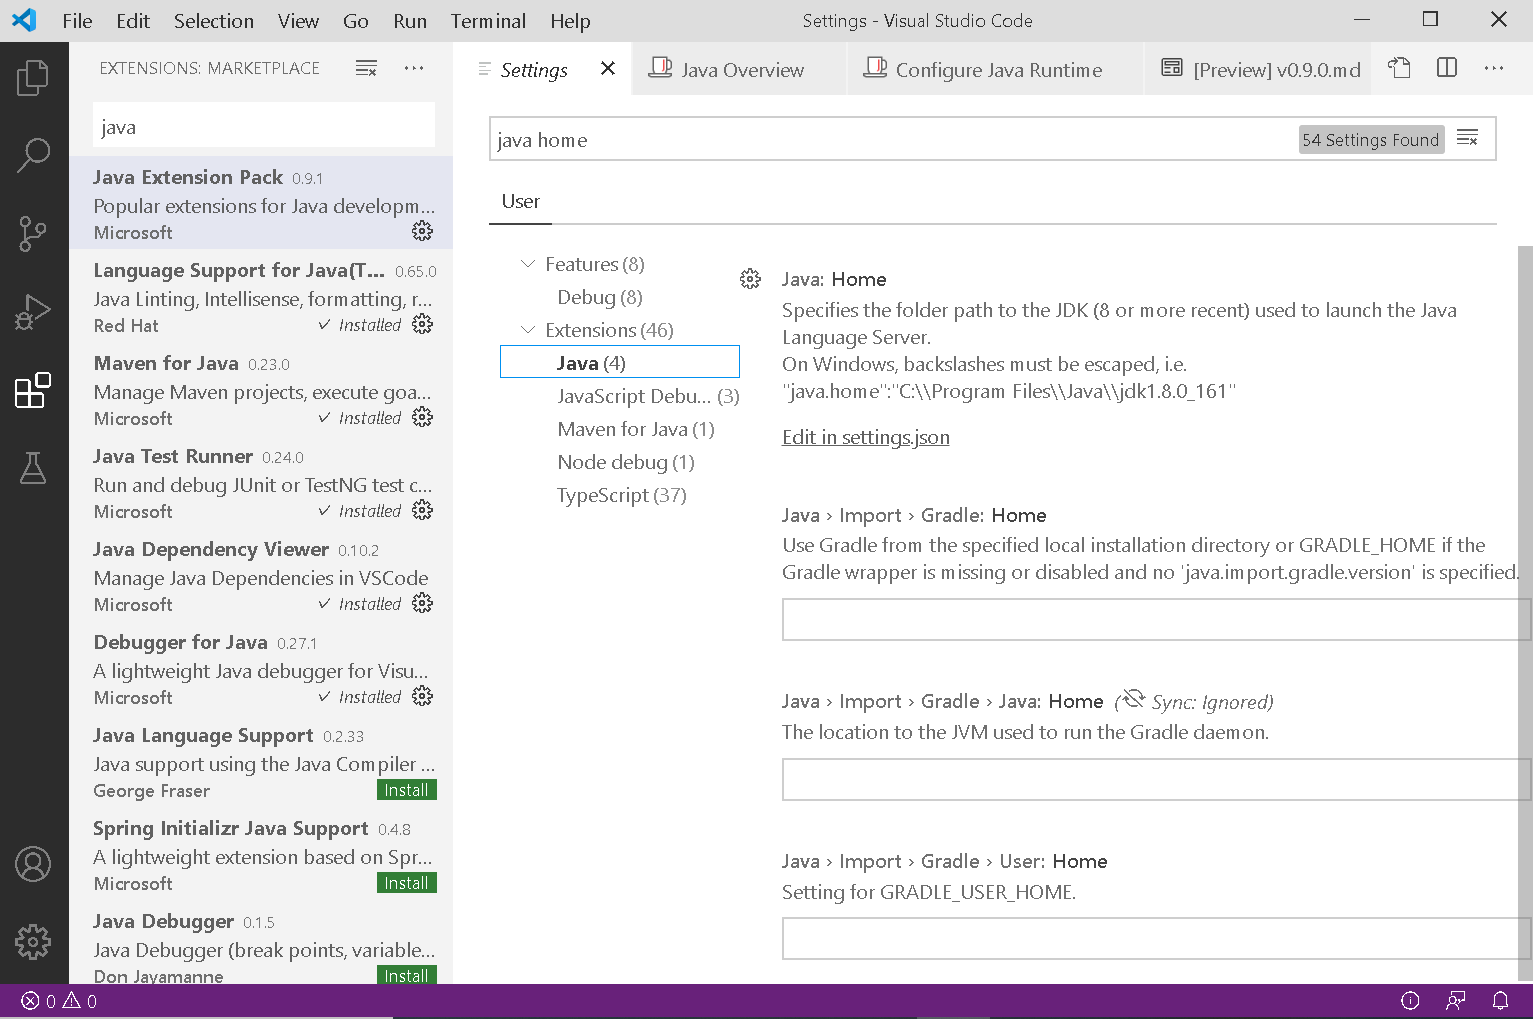Open the Extensions view icon
Viewport: 1533px width, 1019px height.
coord(33,390)
